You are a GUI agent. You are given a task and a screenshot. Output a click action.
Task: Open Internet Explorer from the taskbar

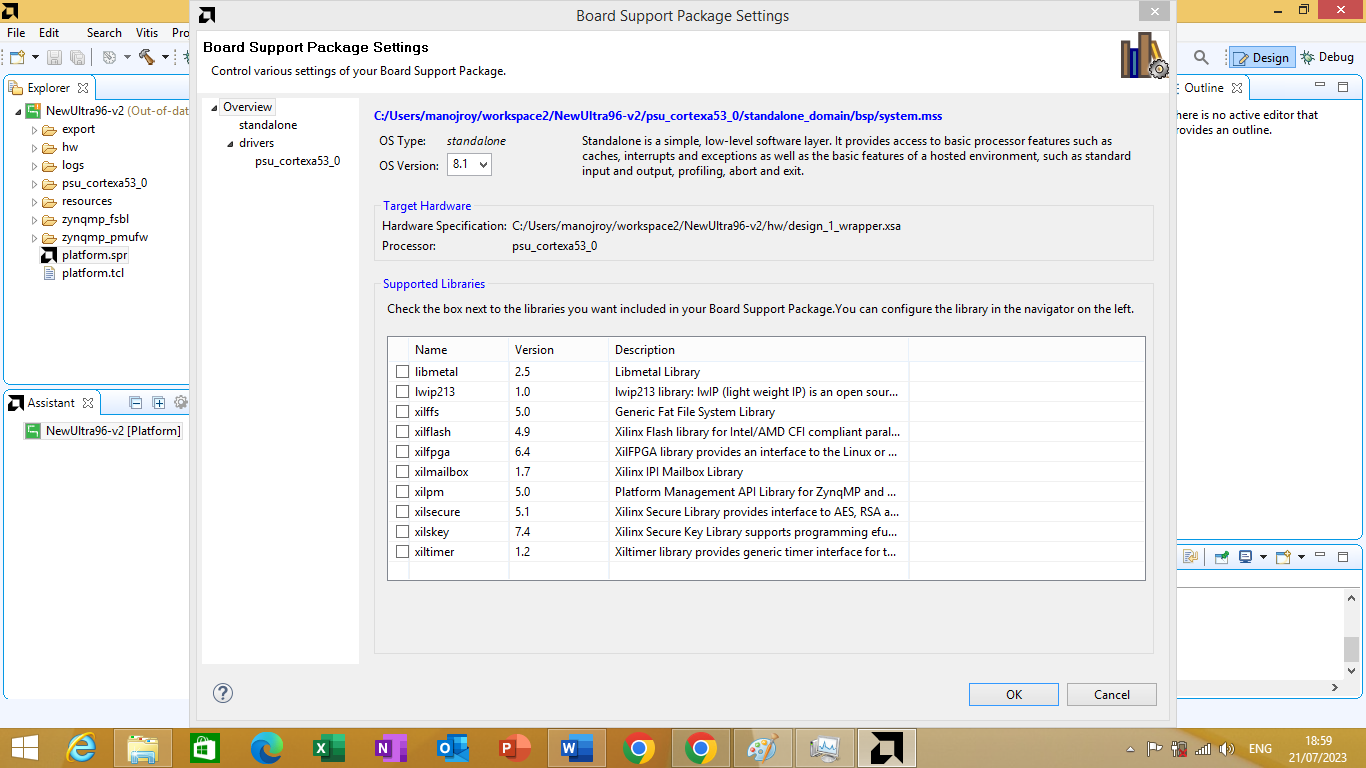click(x=81, y=748)
